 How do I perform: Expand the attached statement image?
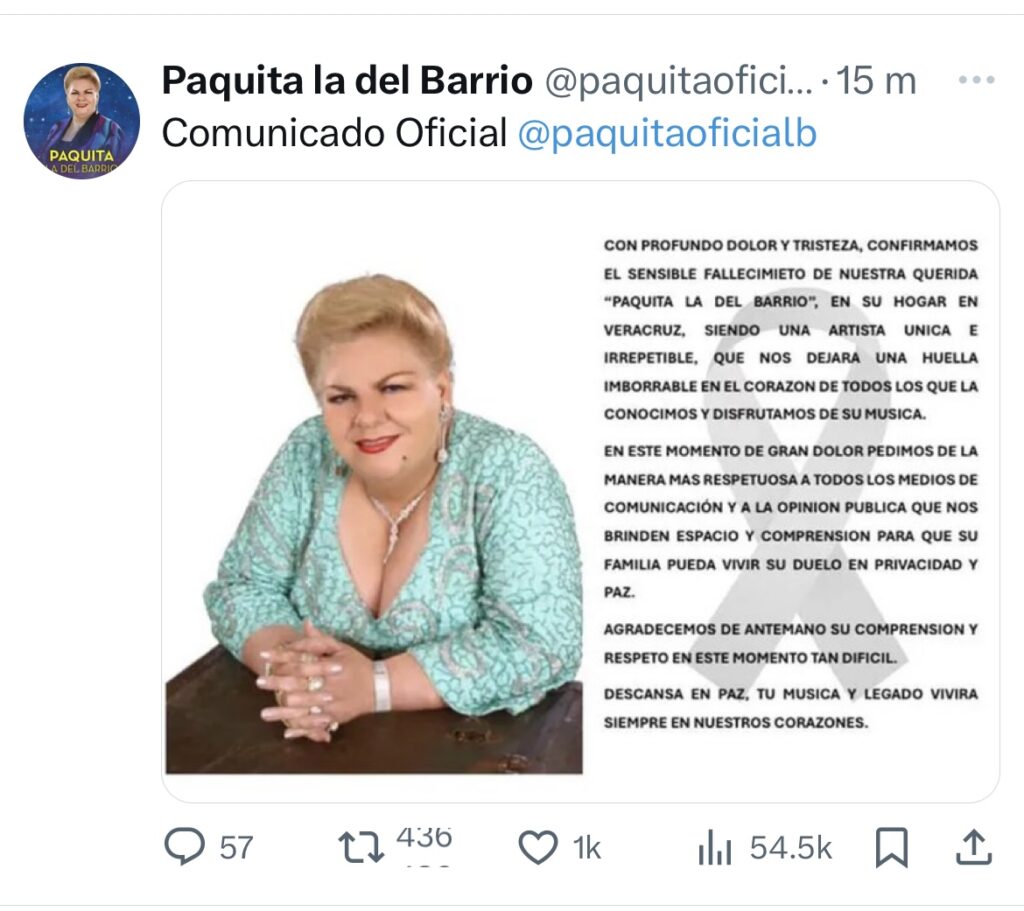[x=581, y=491]
